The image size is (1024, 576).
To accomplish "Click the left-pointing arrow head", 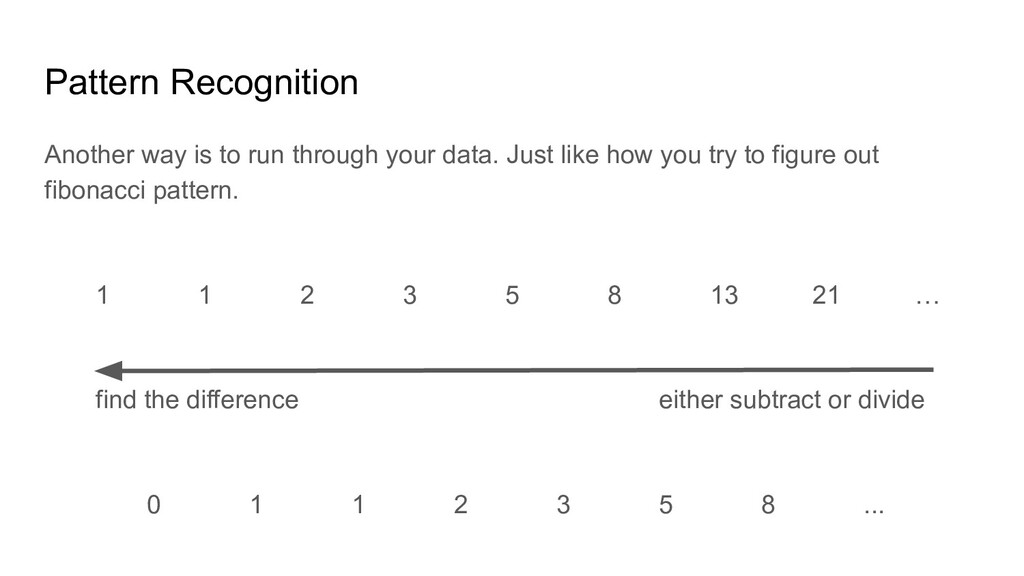I will (108, 370).
